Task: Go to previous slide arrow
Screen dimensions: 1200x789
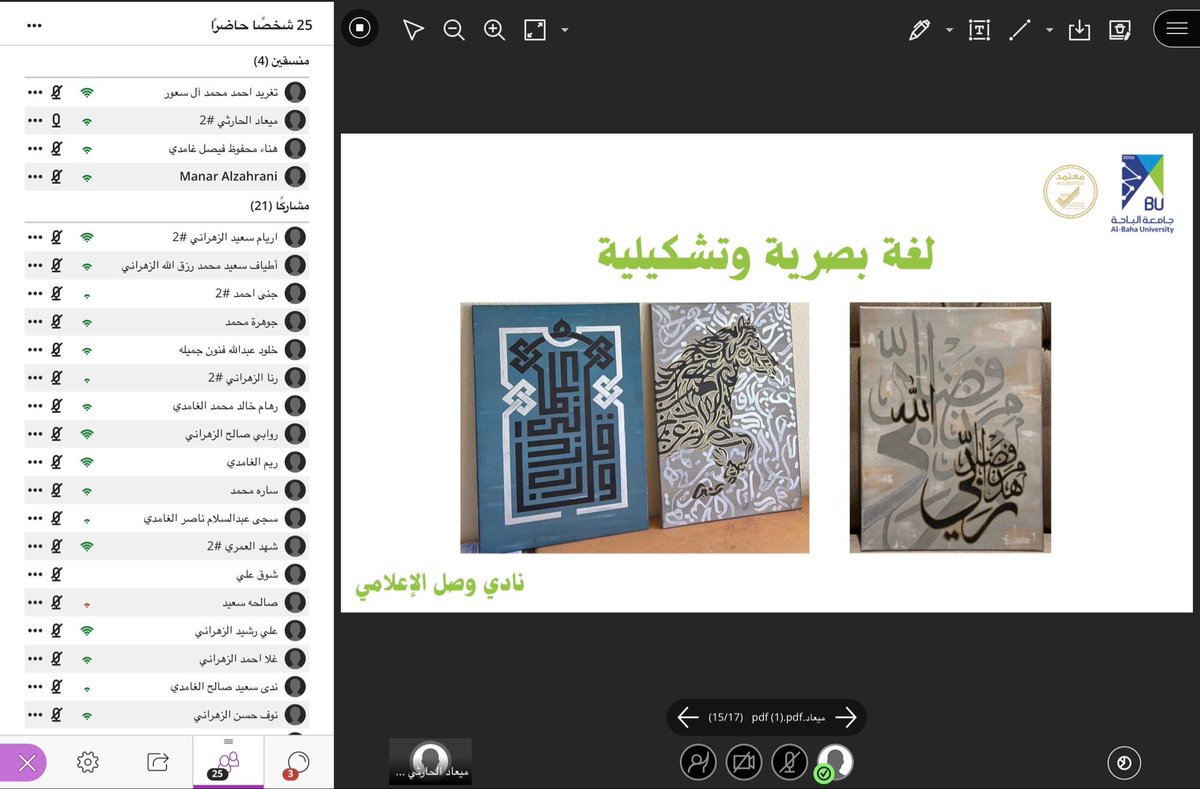Action: [687, 717]
